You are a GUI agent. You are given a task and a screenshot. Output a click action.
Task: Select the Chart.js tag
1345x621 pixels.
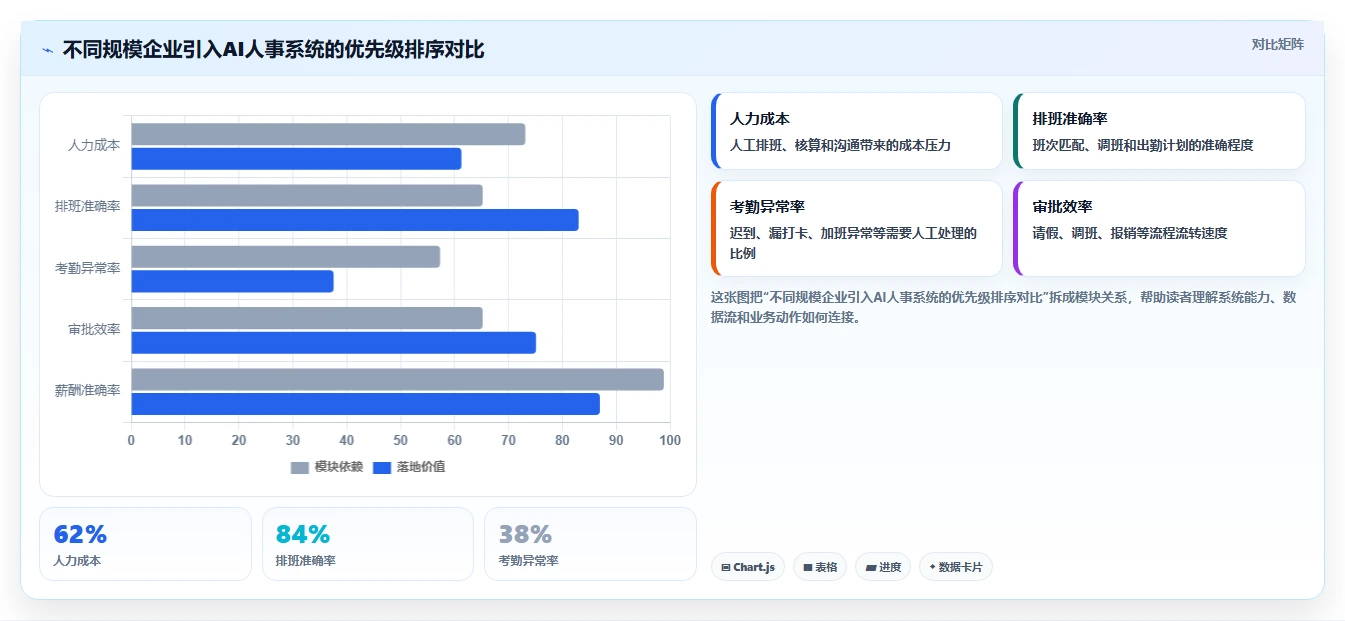748,567
